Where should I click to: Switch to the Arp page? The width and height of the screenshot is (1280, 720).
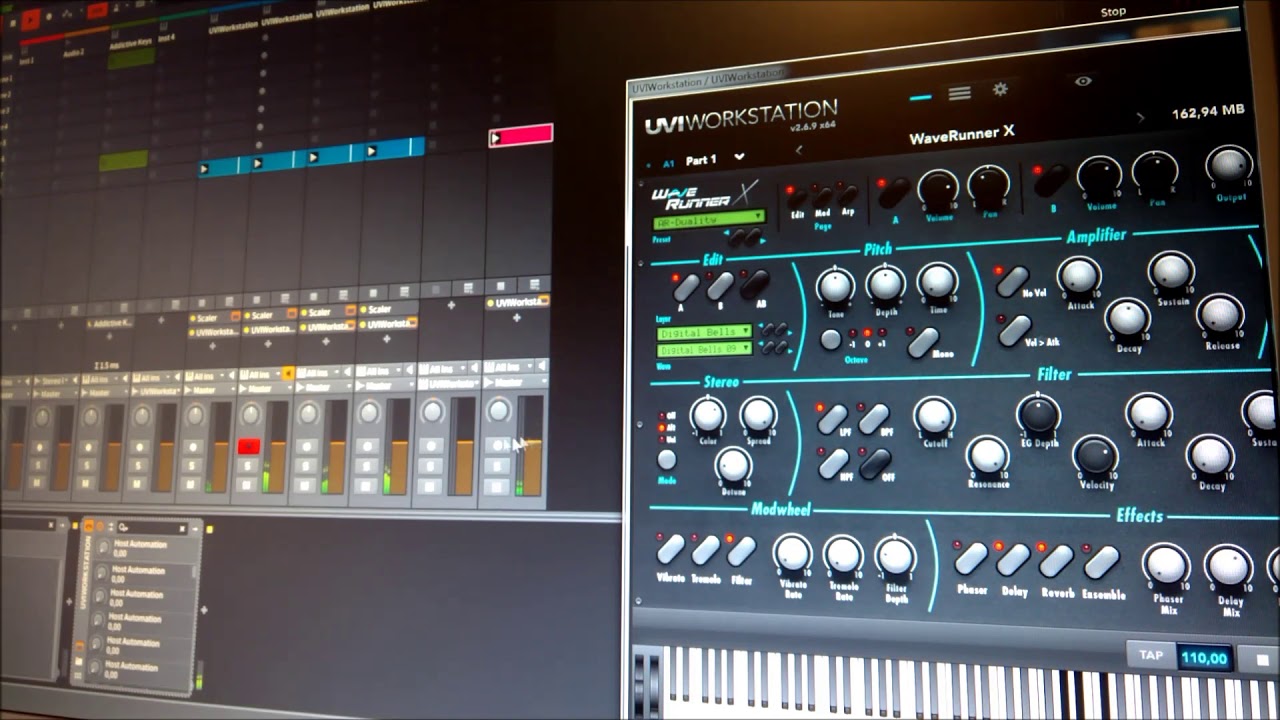point(848,194)
